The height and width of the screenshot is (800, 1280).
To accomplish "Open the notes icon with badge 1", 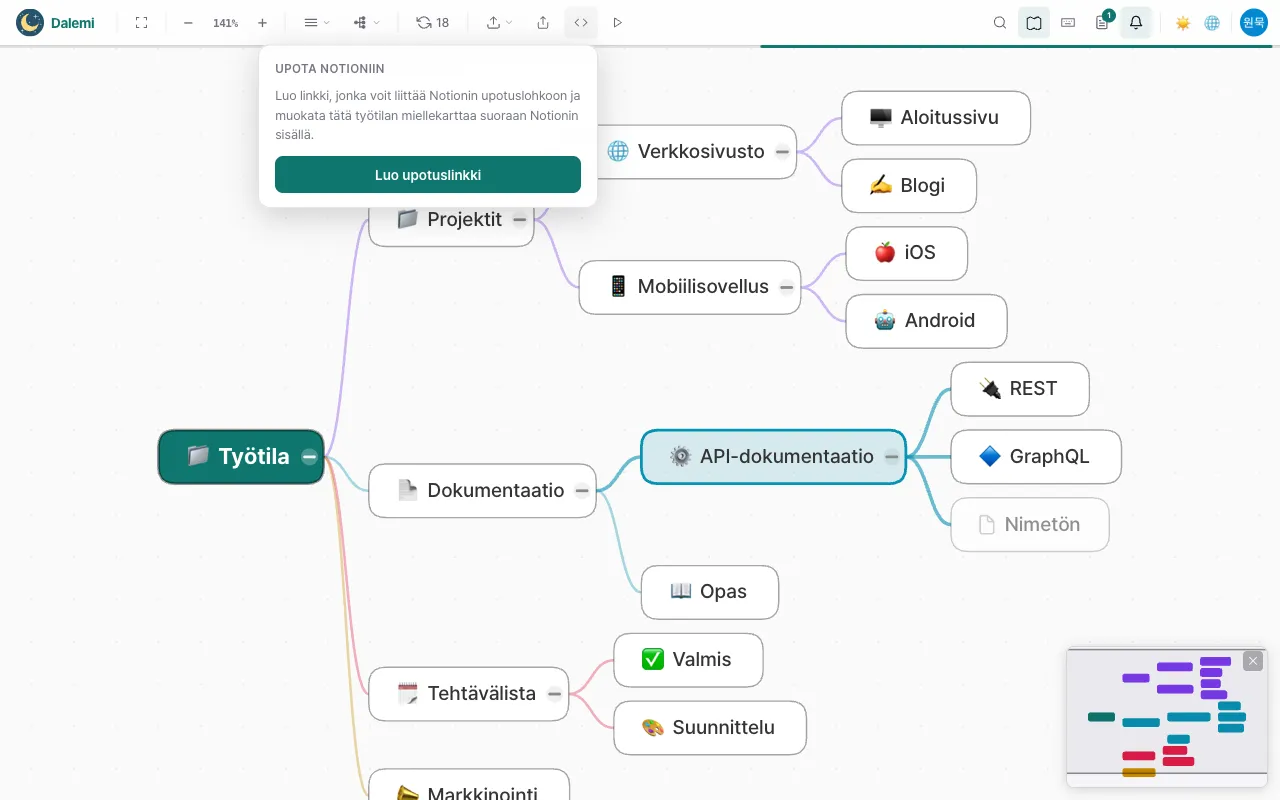I will (x=1102, y=22).
